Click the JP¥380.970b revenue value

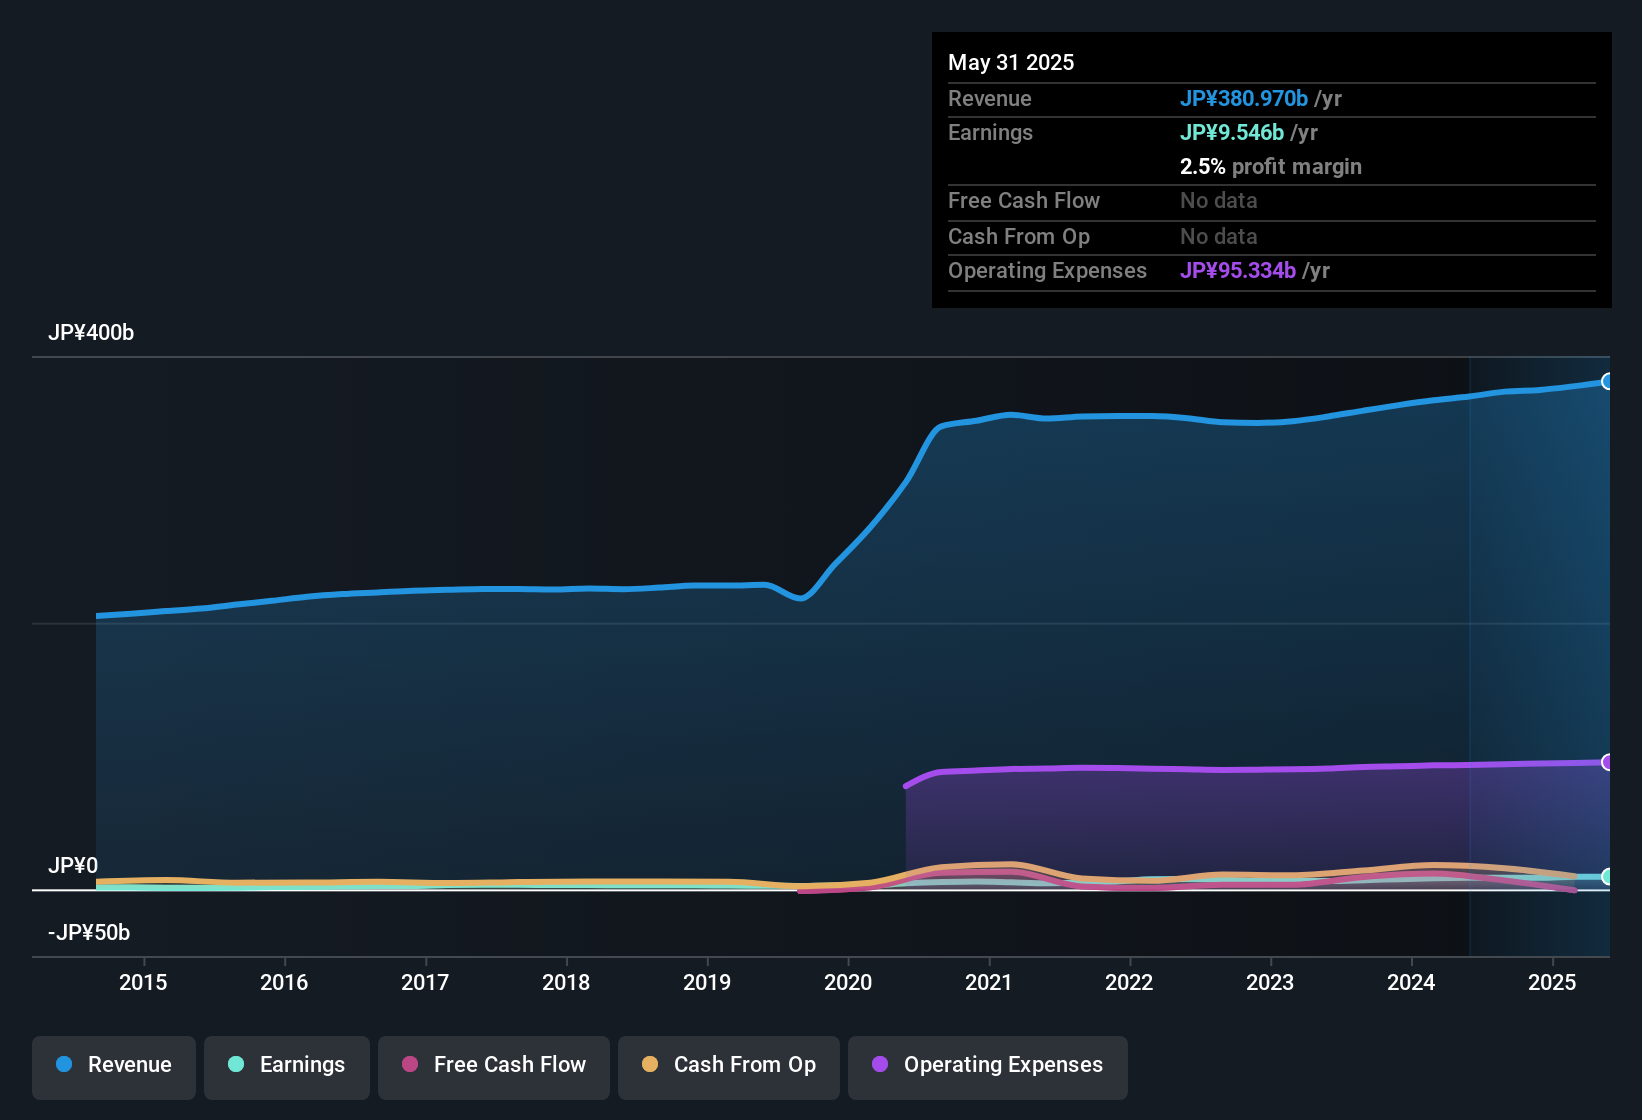coord(1244,98)
